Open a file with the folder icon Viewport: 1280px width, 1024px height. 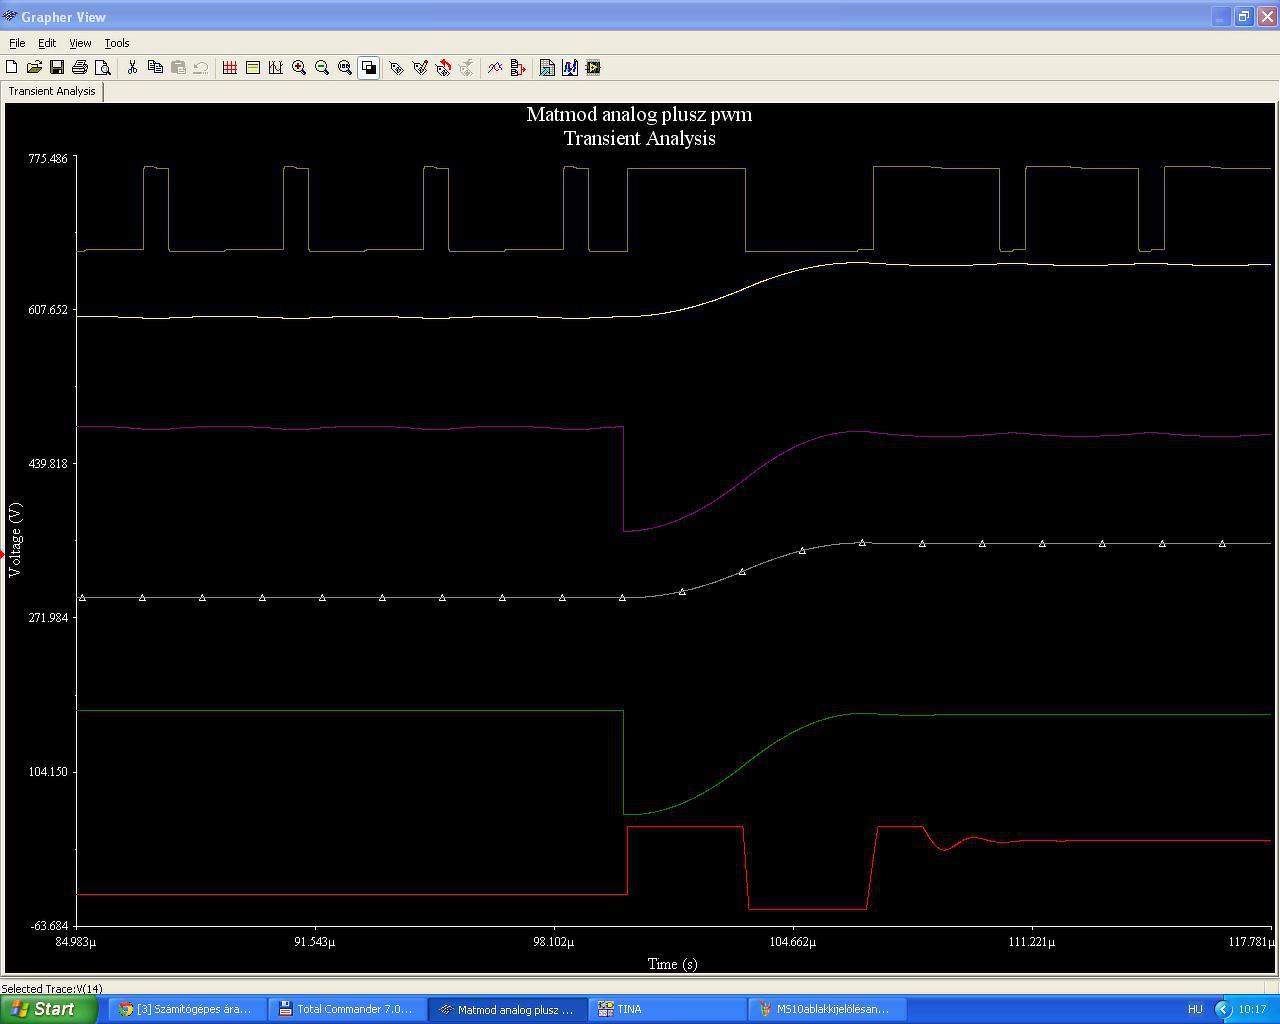point(34,67)
